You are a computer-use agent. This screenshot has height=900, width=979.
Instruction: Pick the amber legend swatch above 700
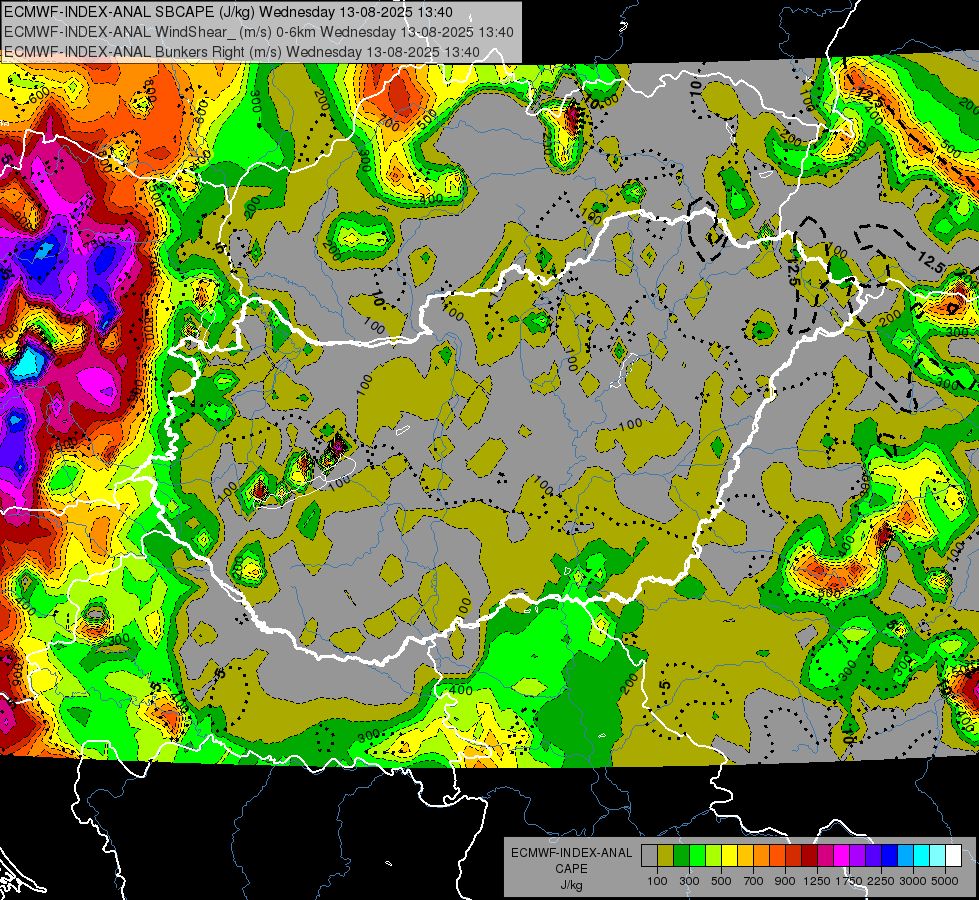tap(745, 855)
